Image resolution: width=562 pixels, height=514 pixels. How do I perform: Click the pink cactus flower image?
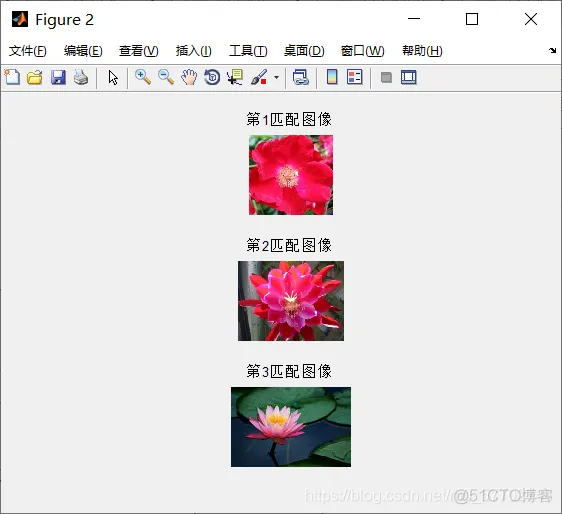pyautogui.click(x=291, y=301)
